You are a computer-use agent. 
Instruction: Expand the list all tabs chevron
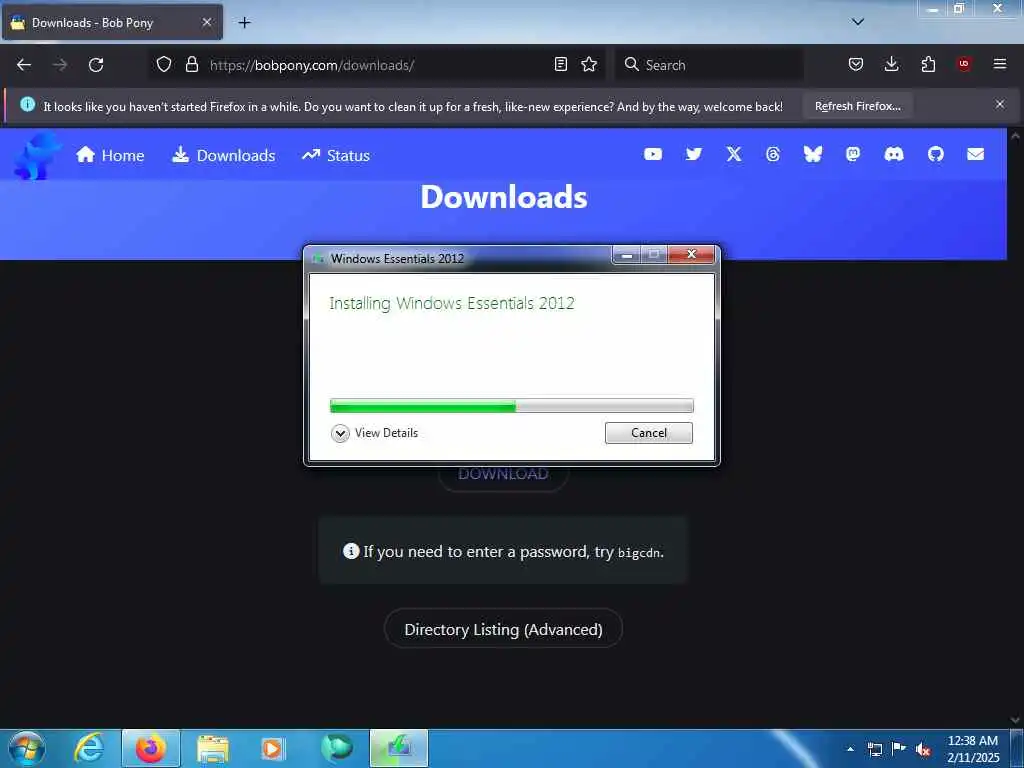(x=858, y=22)
